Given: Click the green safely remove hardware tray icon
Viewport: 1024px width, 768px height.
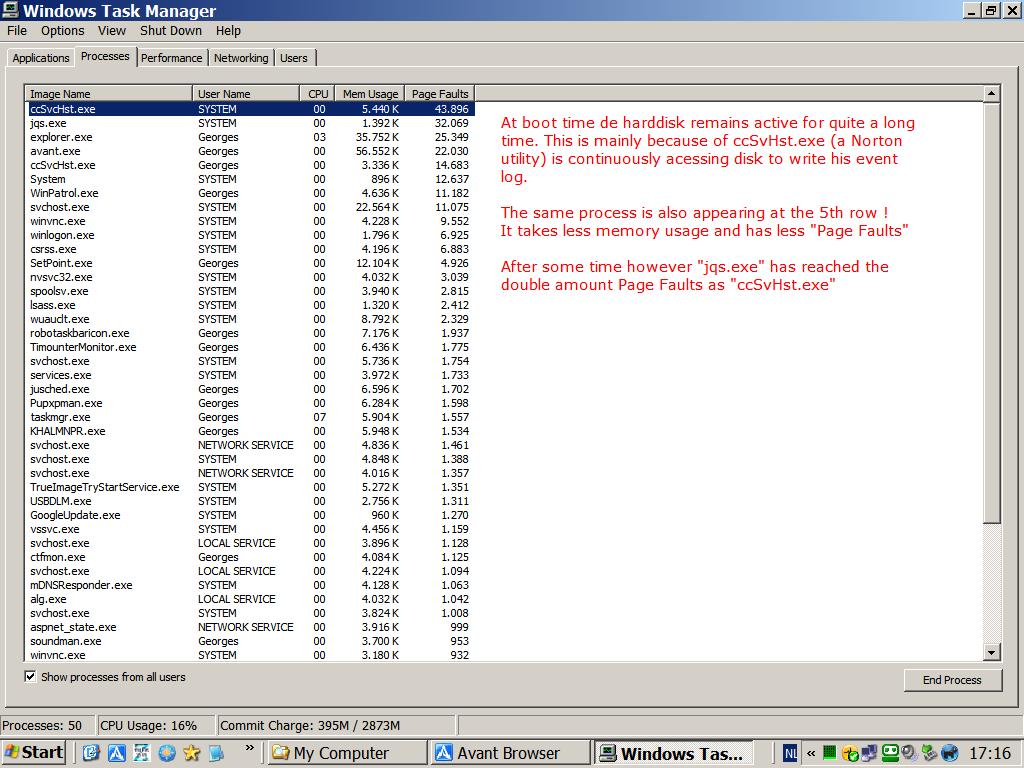Looking at the screenshot, I should [x=929, y=754].
